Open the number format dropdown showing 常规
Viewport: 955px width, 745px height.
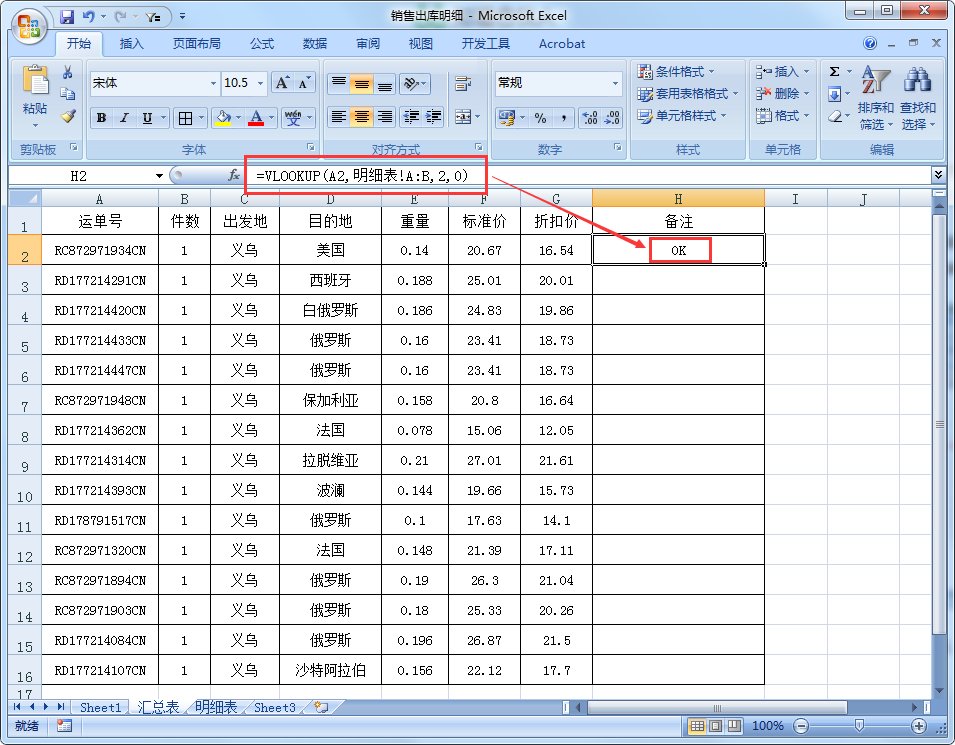pyautogui.click(x=614, y=82)
